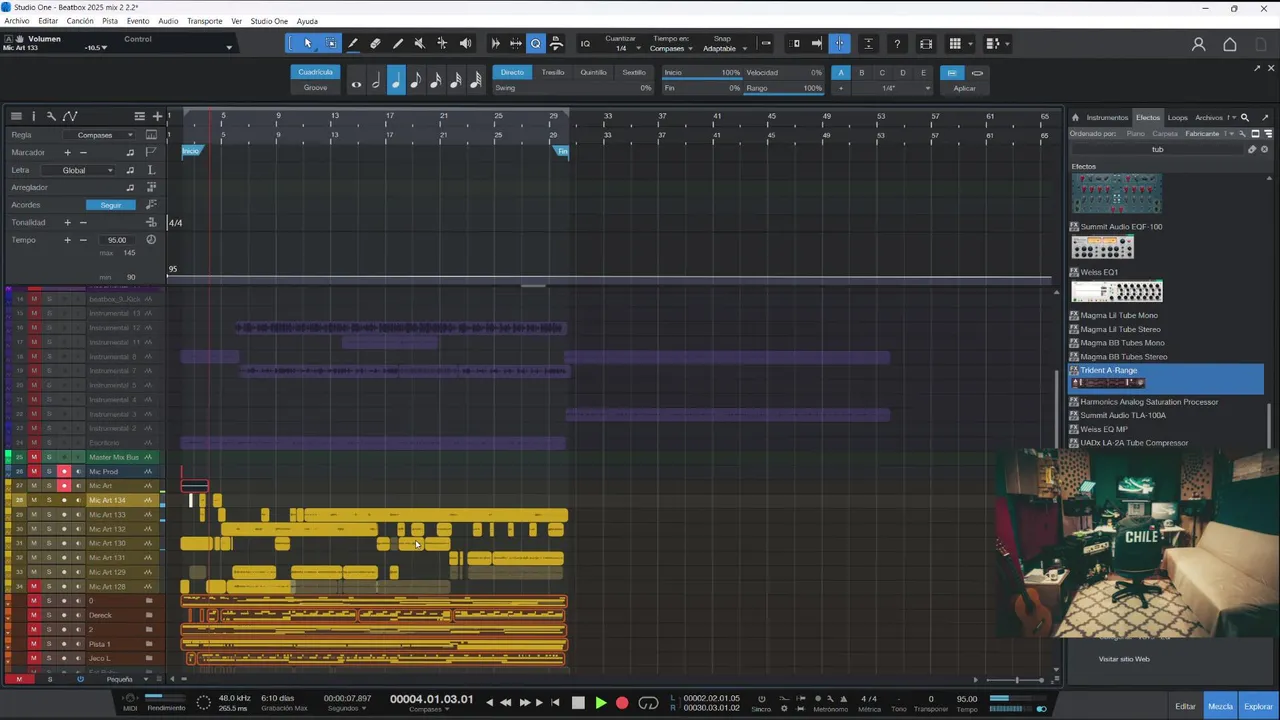Image resolution: width=1280 pixels, height=720 pixels.
Task: Select the eighth note quantize value
Action: point(416,82)
